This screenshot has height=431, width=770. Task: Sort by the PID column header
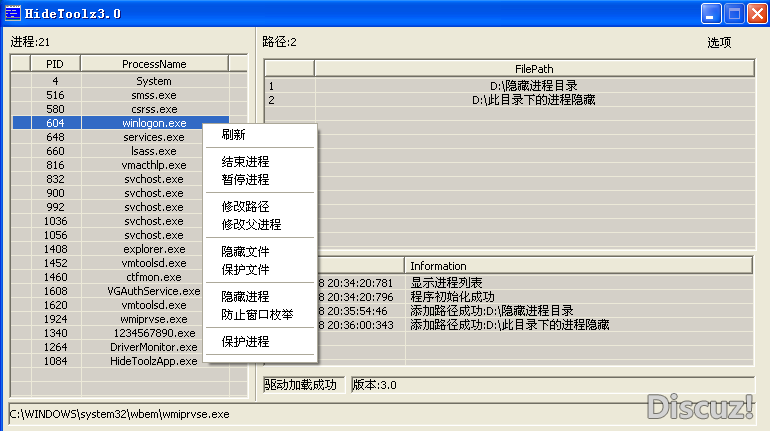point(55,64)
